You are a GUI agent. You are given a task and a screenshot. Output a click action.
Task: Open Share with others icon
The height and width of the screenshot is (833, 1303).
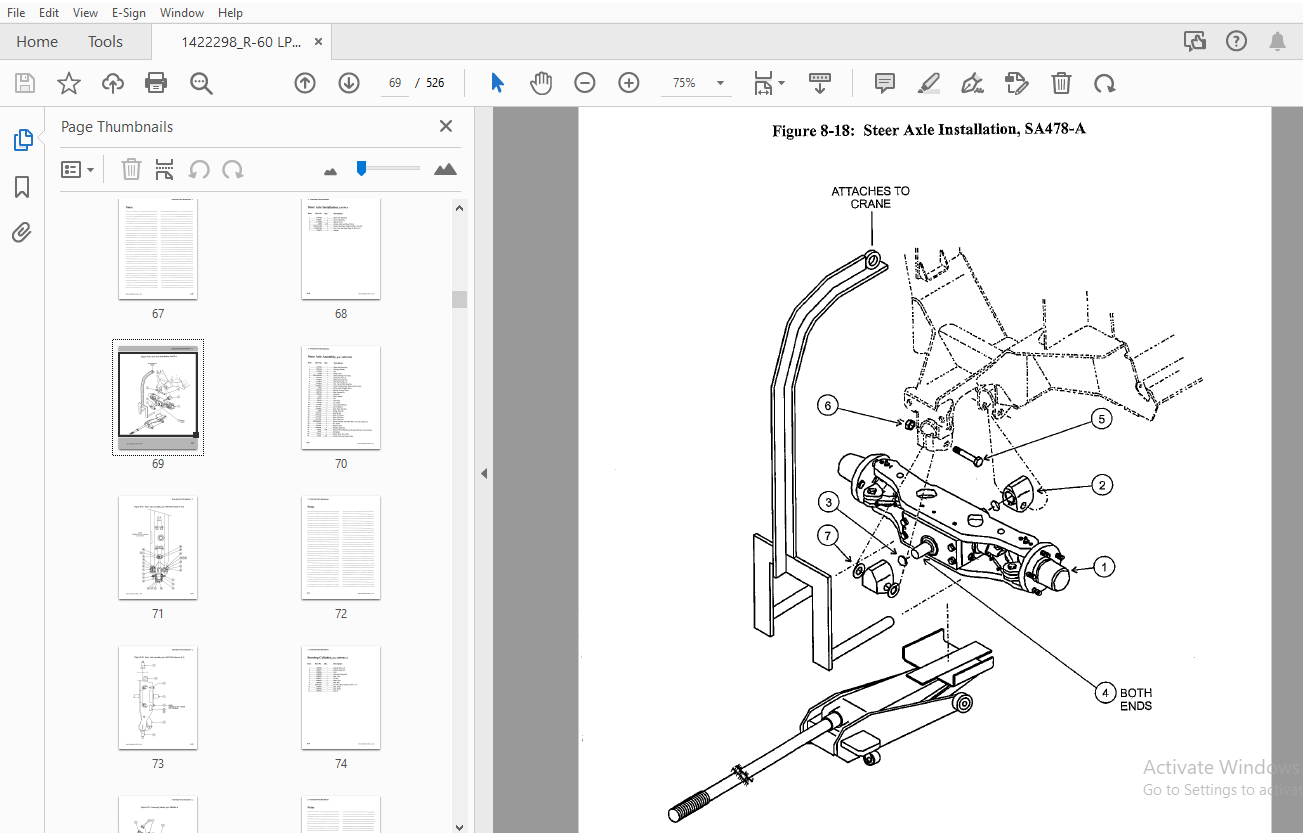[1194, 41]
